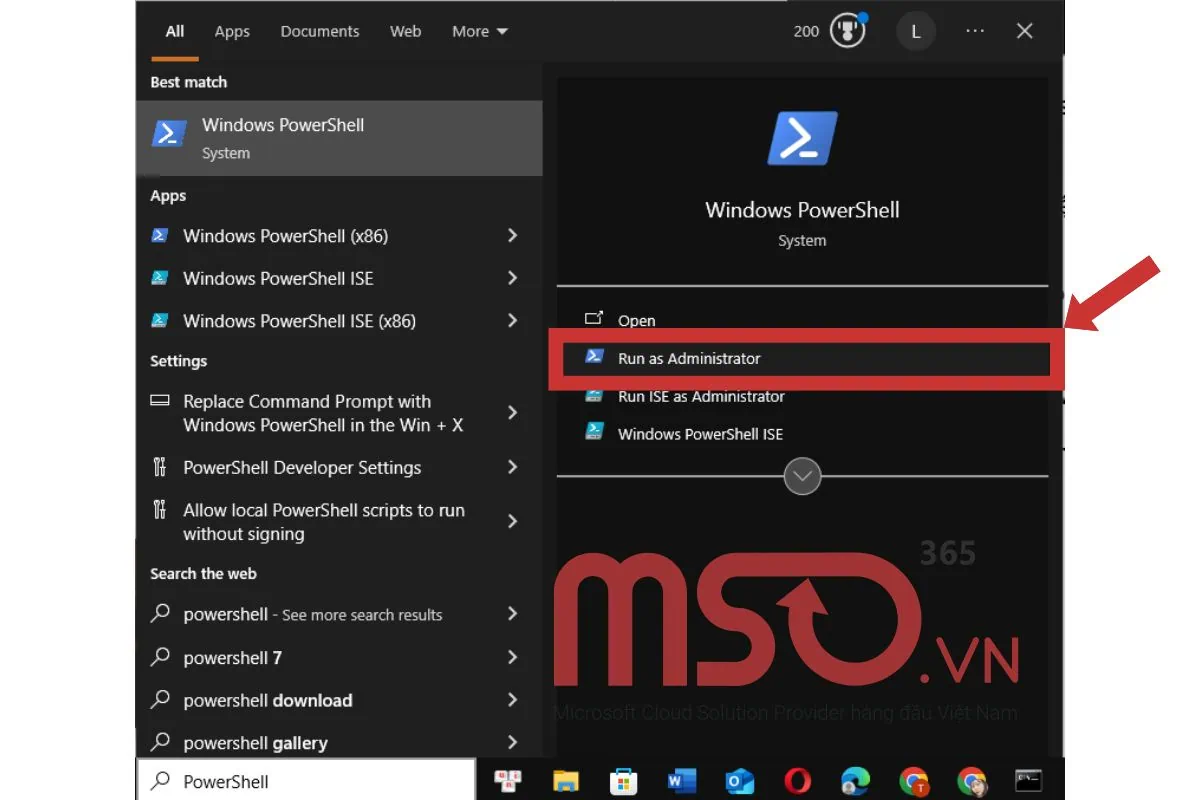This screenshot has height=800, width=1200.
Task: Open Microsoft Word from the taskbar
Action: pos(681,780)
